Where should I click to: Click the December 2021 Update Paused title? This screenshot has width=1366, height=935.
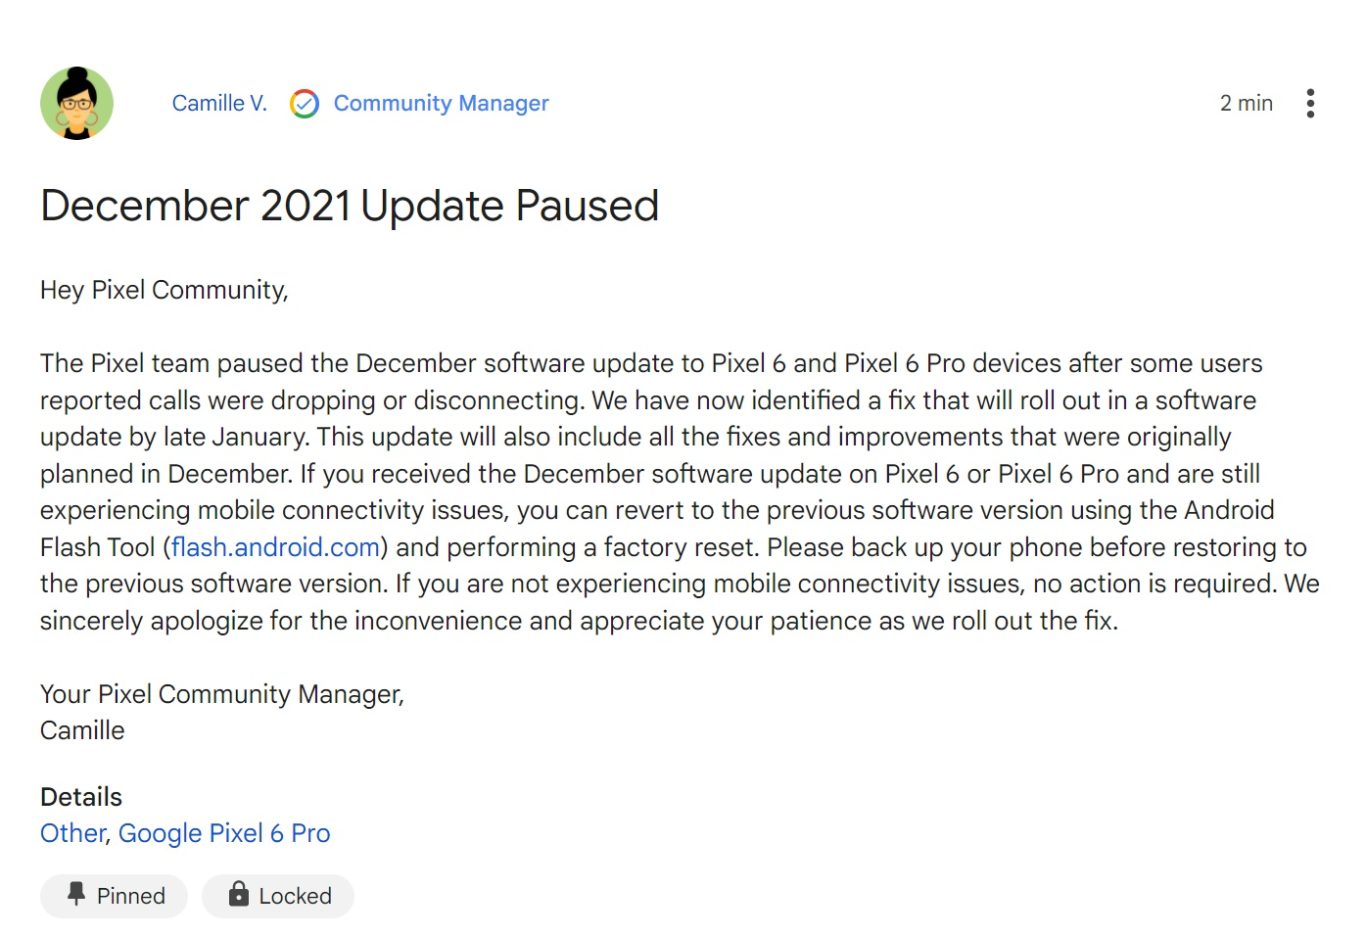[349, 206]
